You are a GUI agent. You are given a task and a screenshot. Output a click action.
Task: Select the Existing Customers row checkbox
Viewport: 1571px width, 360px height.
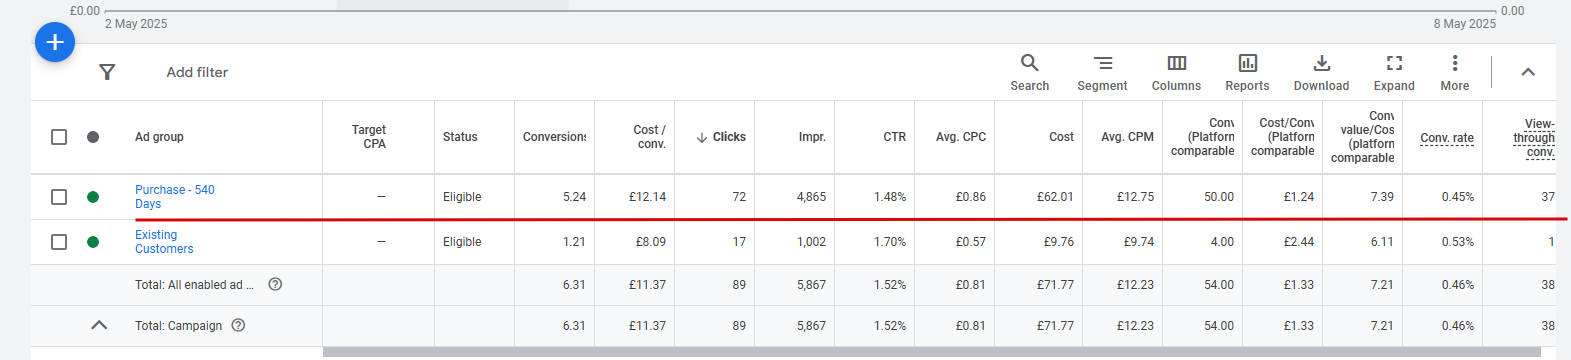point(59,242)
